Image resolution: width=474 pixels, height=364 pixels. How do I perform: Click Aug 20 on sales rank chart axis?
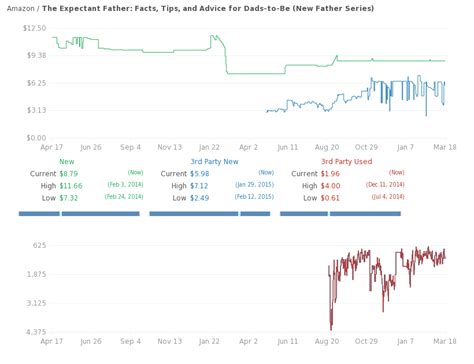coord(327,341)
